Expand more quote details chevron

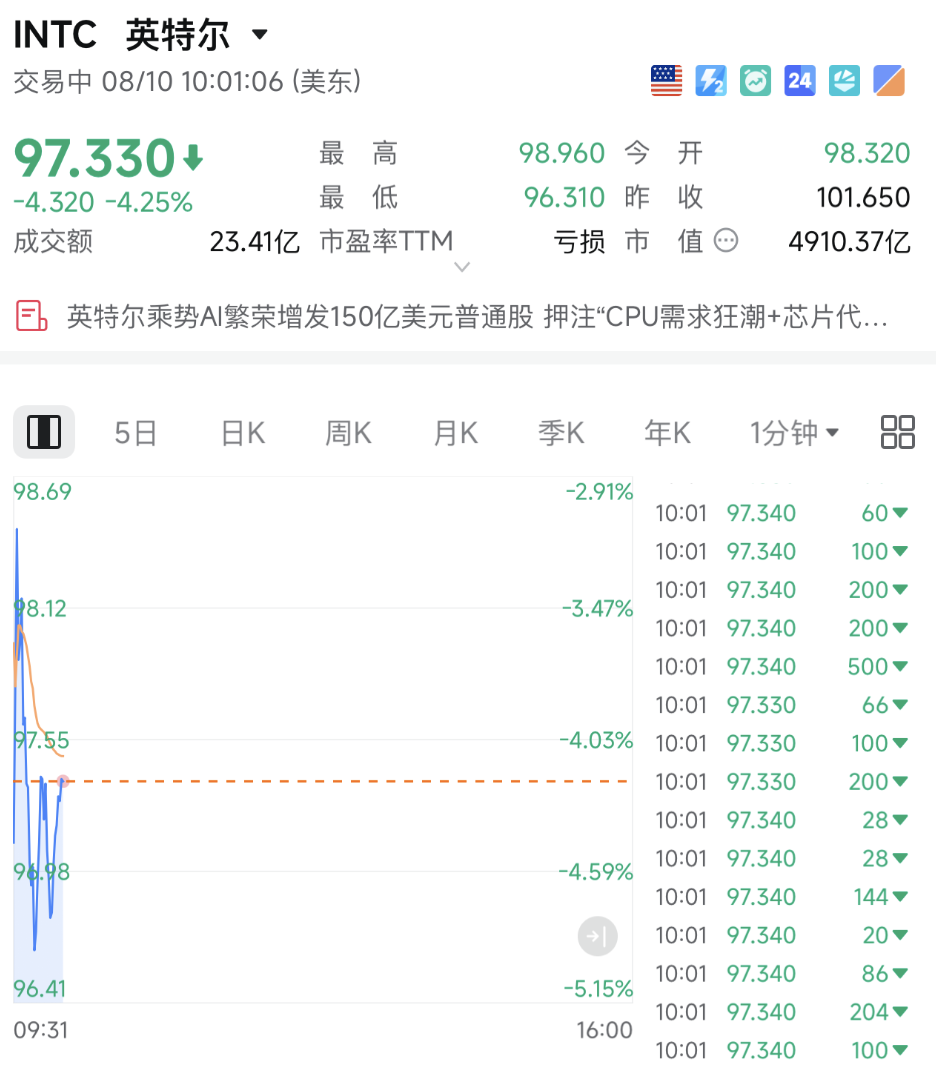pyautogui.click(x=462, y=267)
